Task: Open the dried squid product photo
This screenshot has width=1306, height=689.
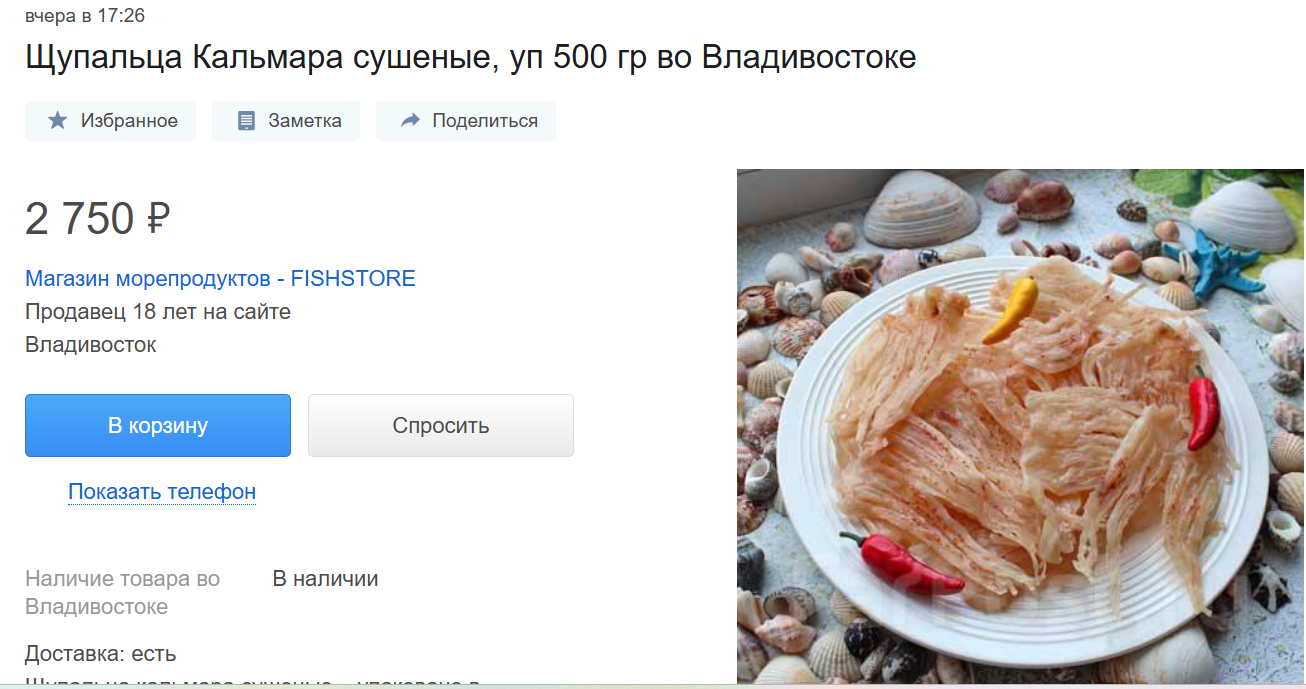Action: point(1021,426)
